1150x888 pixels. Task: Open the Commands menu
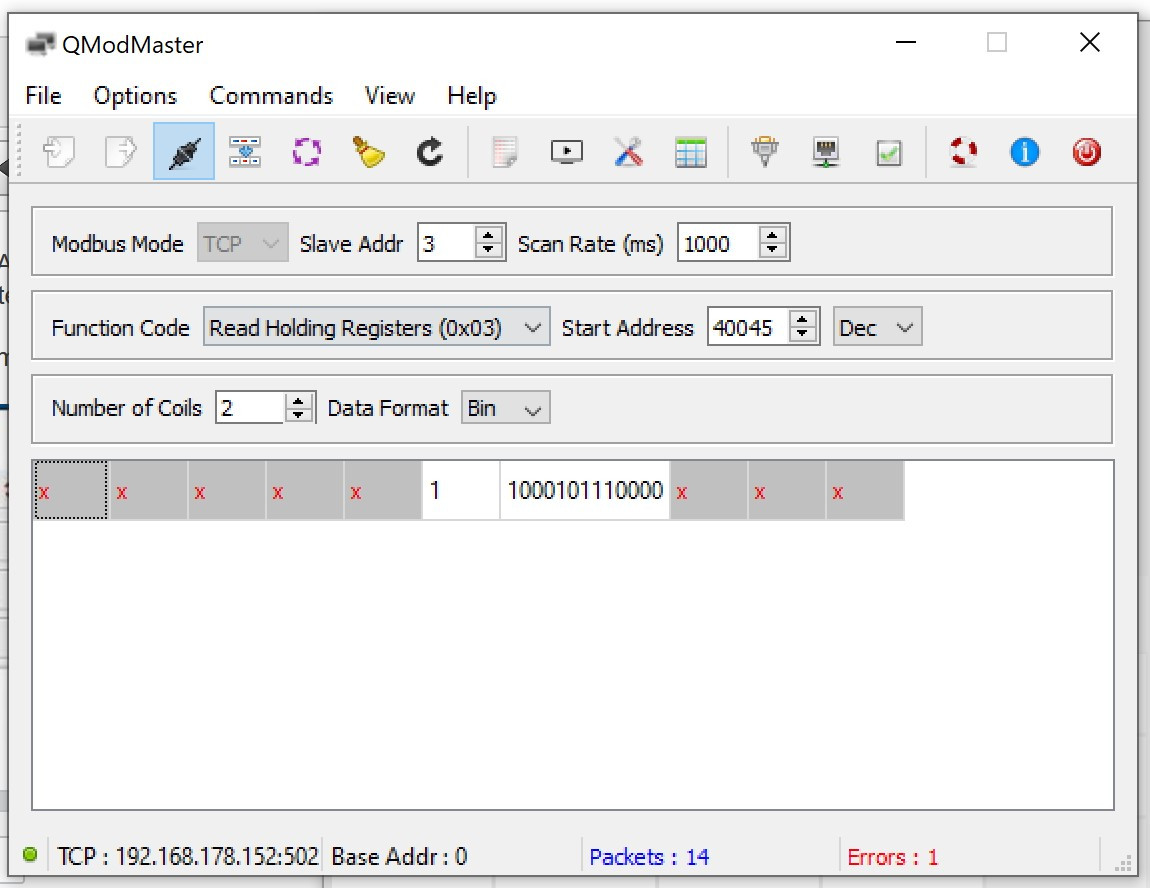(271, 96)
